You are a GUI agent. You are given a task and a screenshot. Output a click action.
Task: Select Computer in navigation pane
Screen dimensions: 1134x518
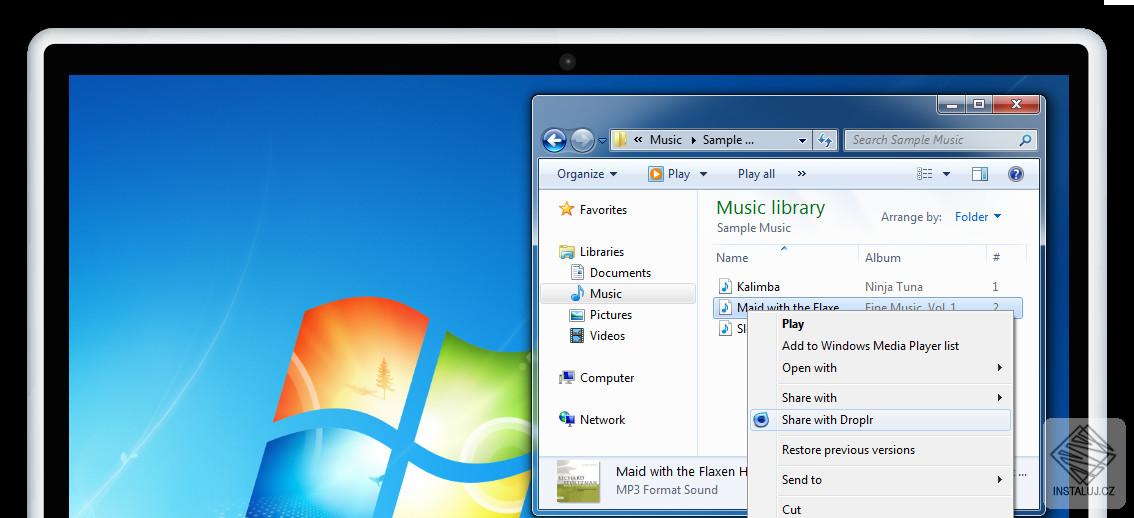pos(607,378)
